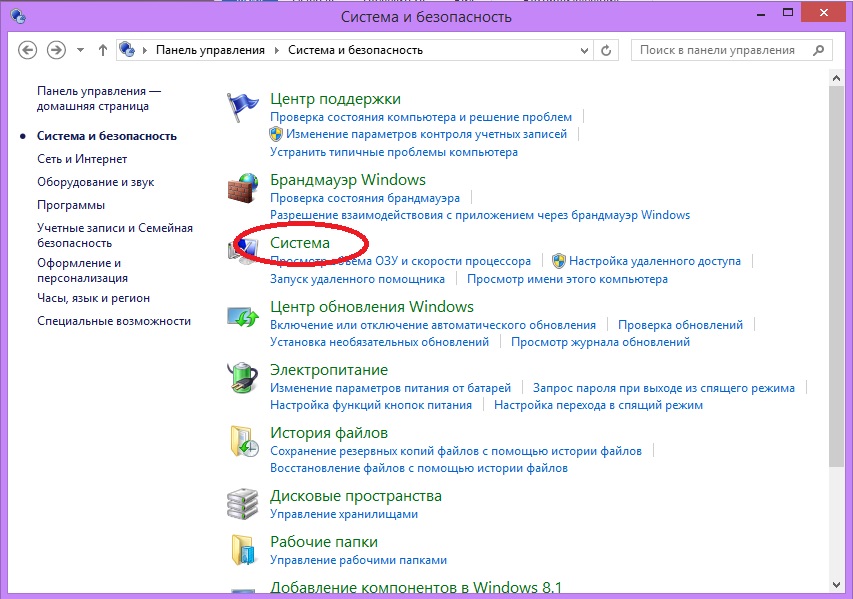Open Изменение параметров контроля учетных записей
Viewport: 853px width, 599px height.
tap(426, 134)
